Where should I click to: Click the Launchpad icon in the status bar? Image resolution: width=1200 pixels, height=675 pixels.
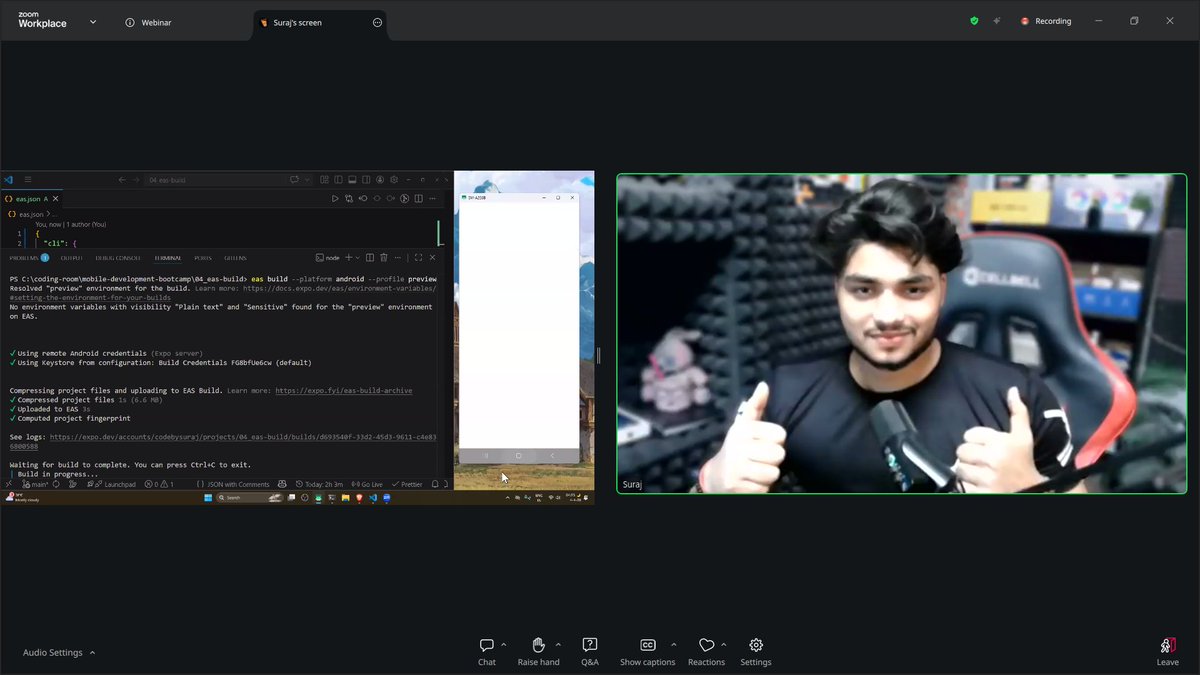click(x=118, y=483)
